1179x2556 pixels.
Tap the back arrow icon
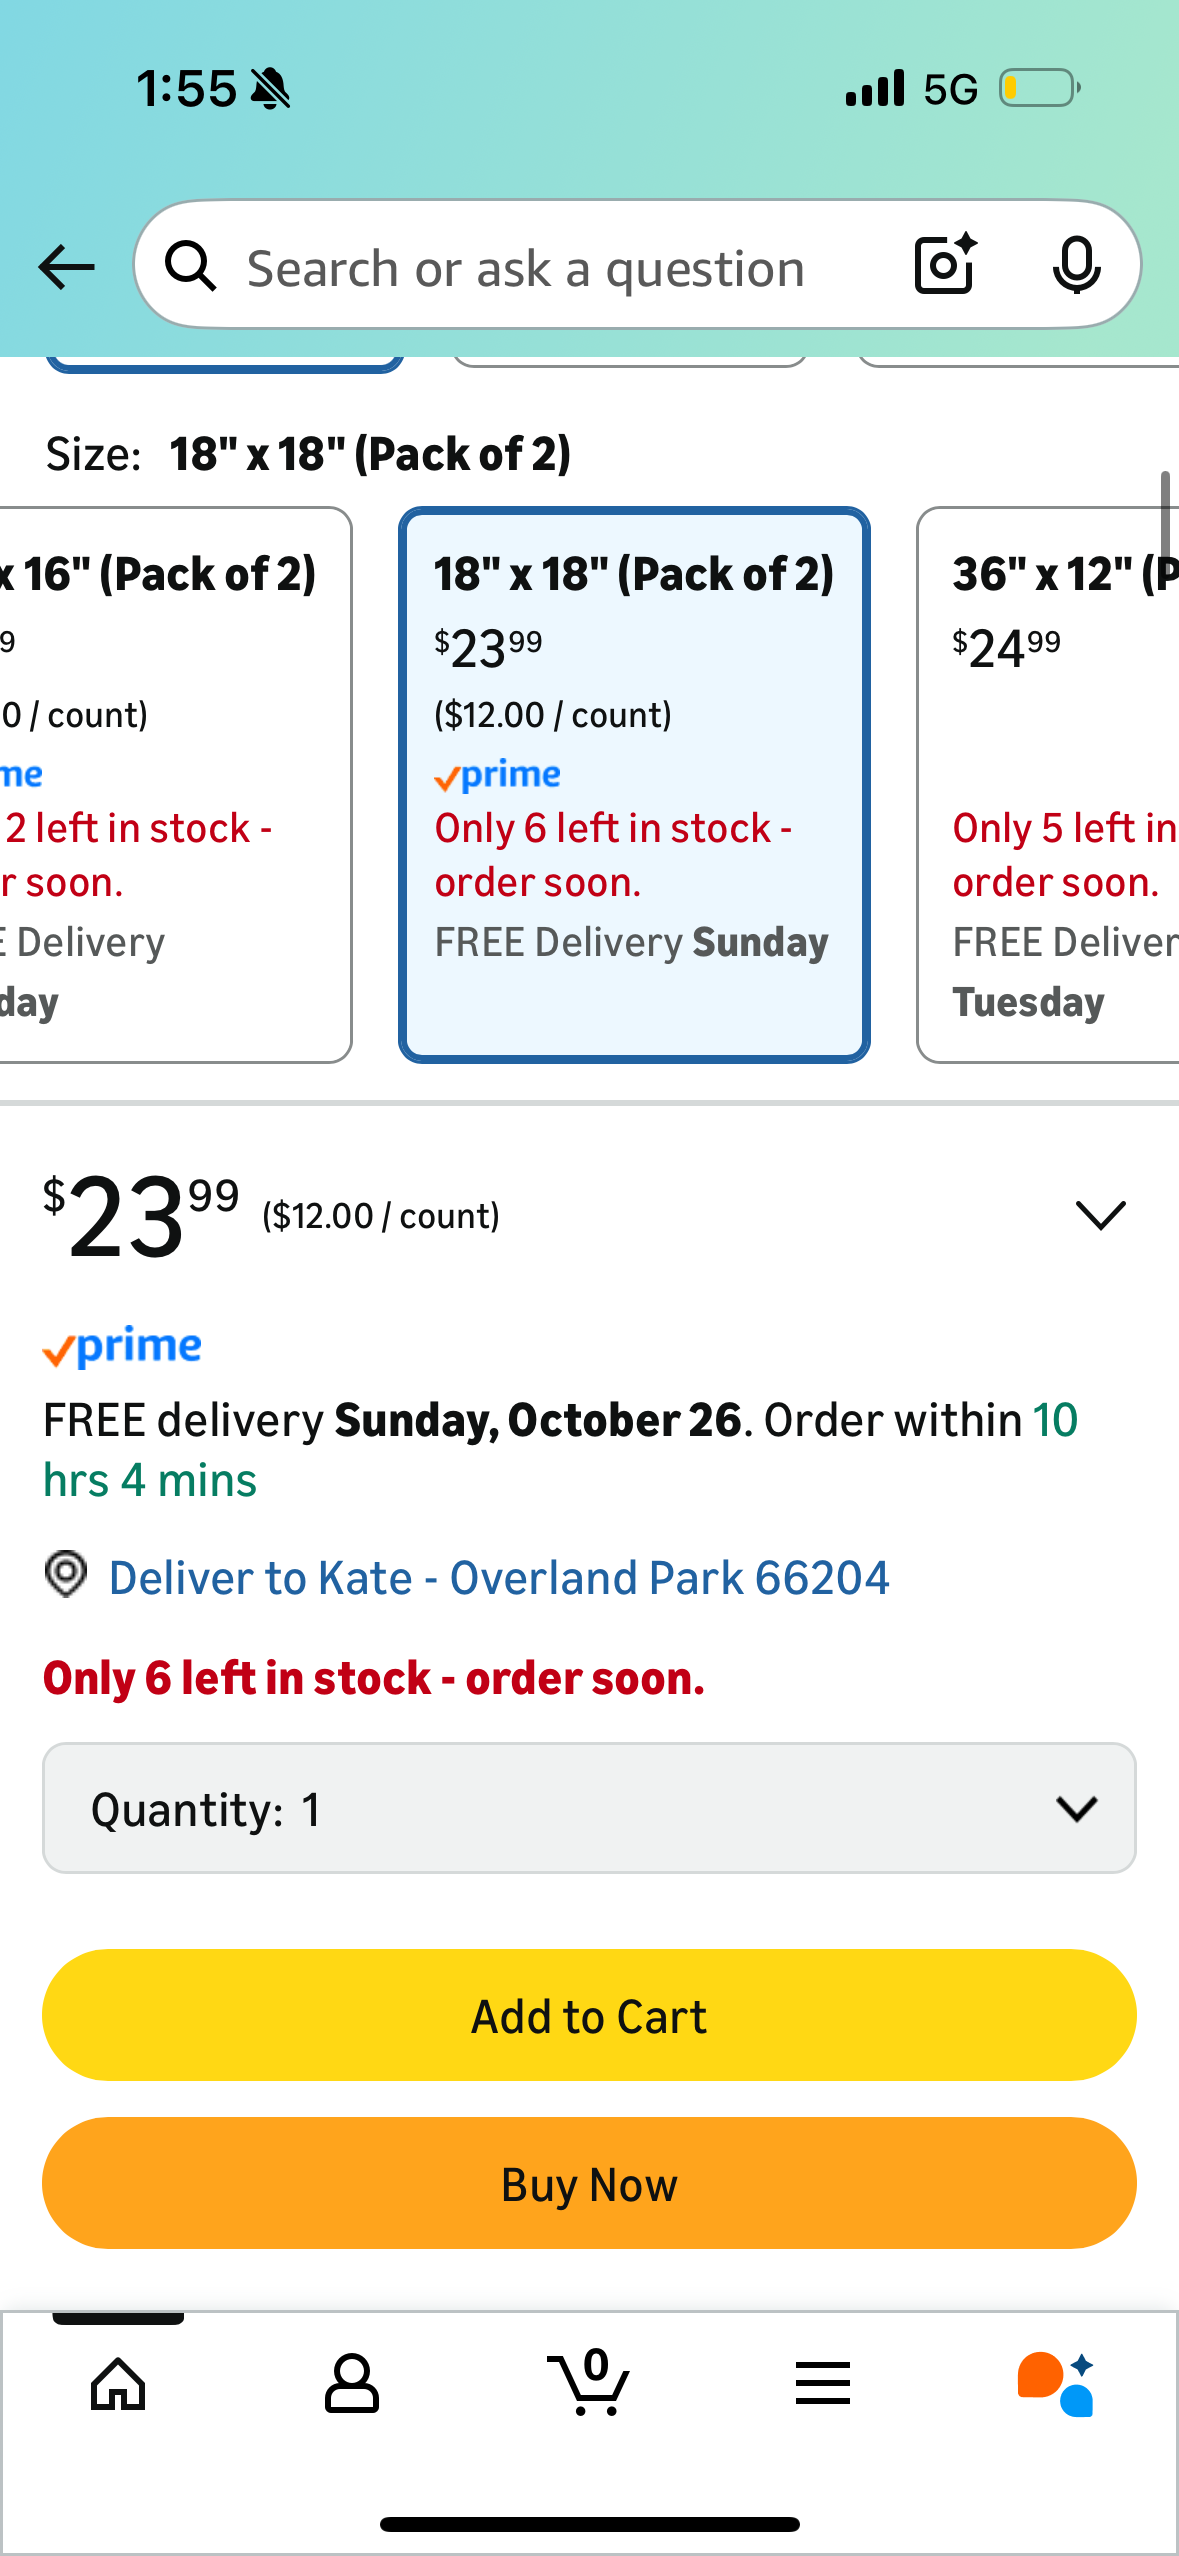click(66, 267)
